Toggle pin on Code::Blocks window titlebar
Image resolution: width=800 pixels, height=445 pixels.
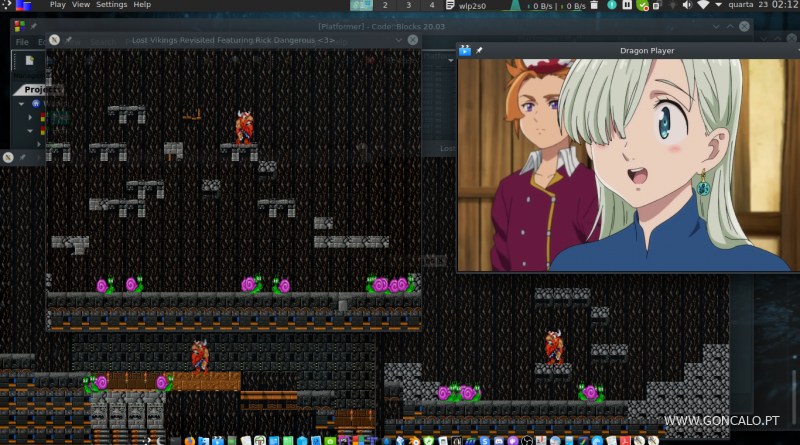pyautogui.click(x=33, y=25)
